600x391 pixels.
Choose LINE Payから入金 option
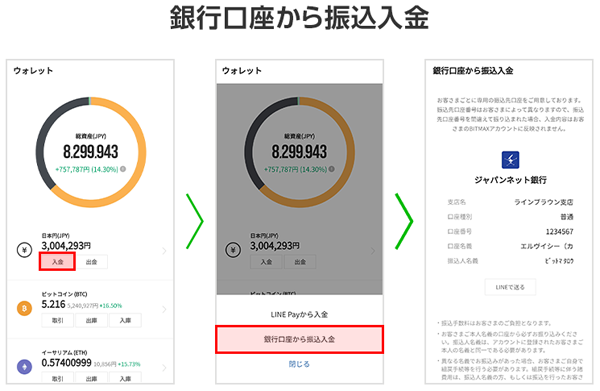(x=299, y=314)
